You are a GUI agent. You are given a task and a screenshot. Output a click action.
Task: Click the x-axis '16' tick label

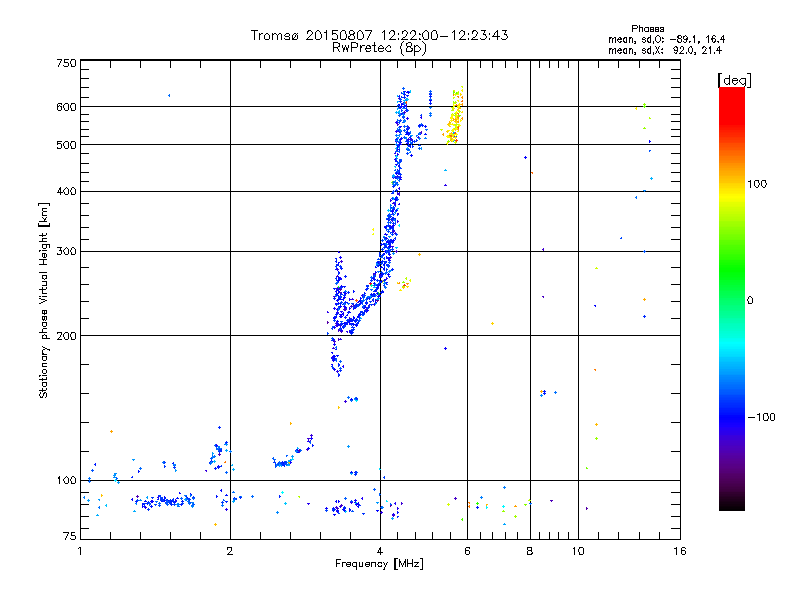[680, 551]
